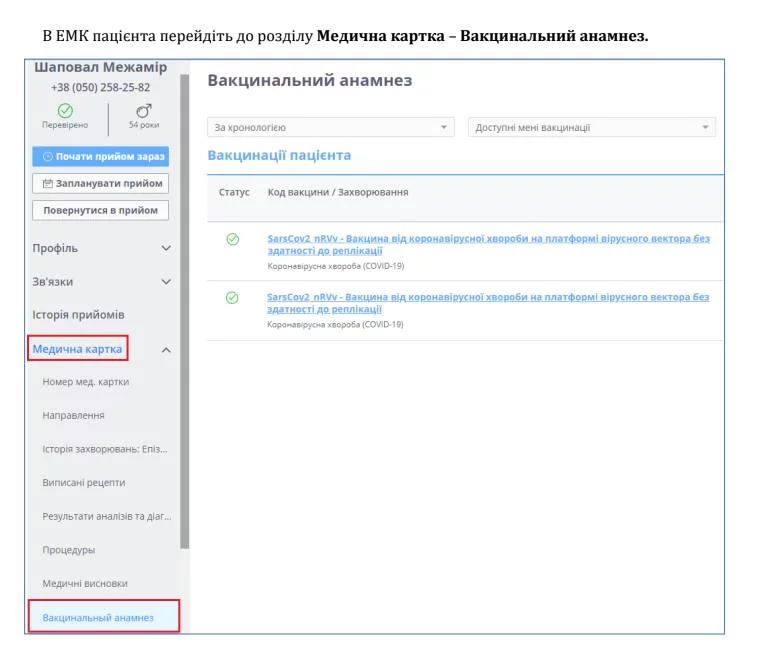Click status checkmark icon of second vaccination row

pyautogui.click(x=233, y=298)
